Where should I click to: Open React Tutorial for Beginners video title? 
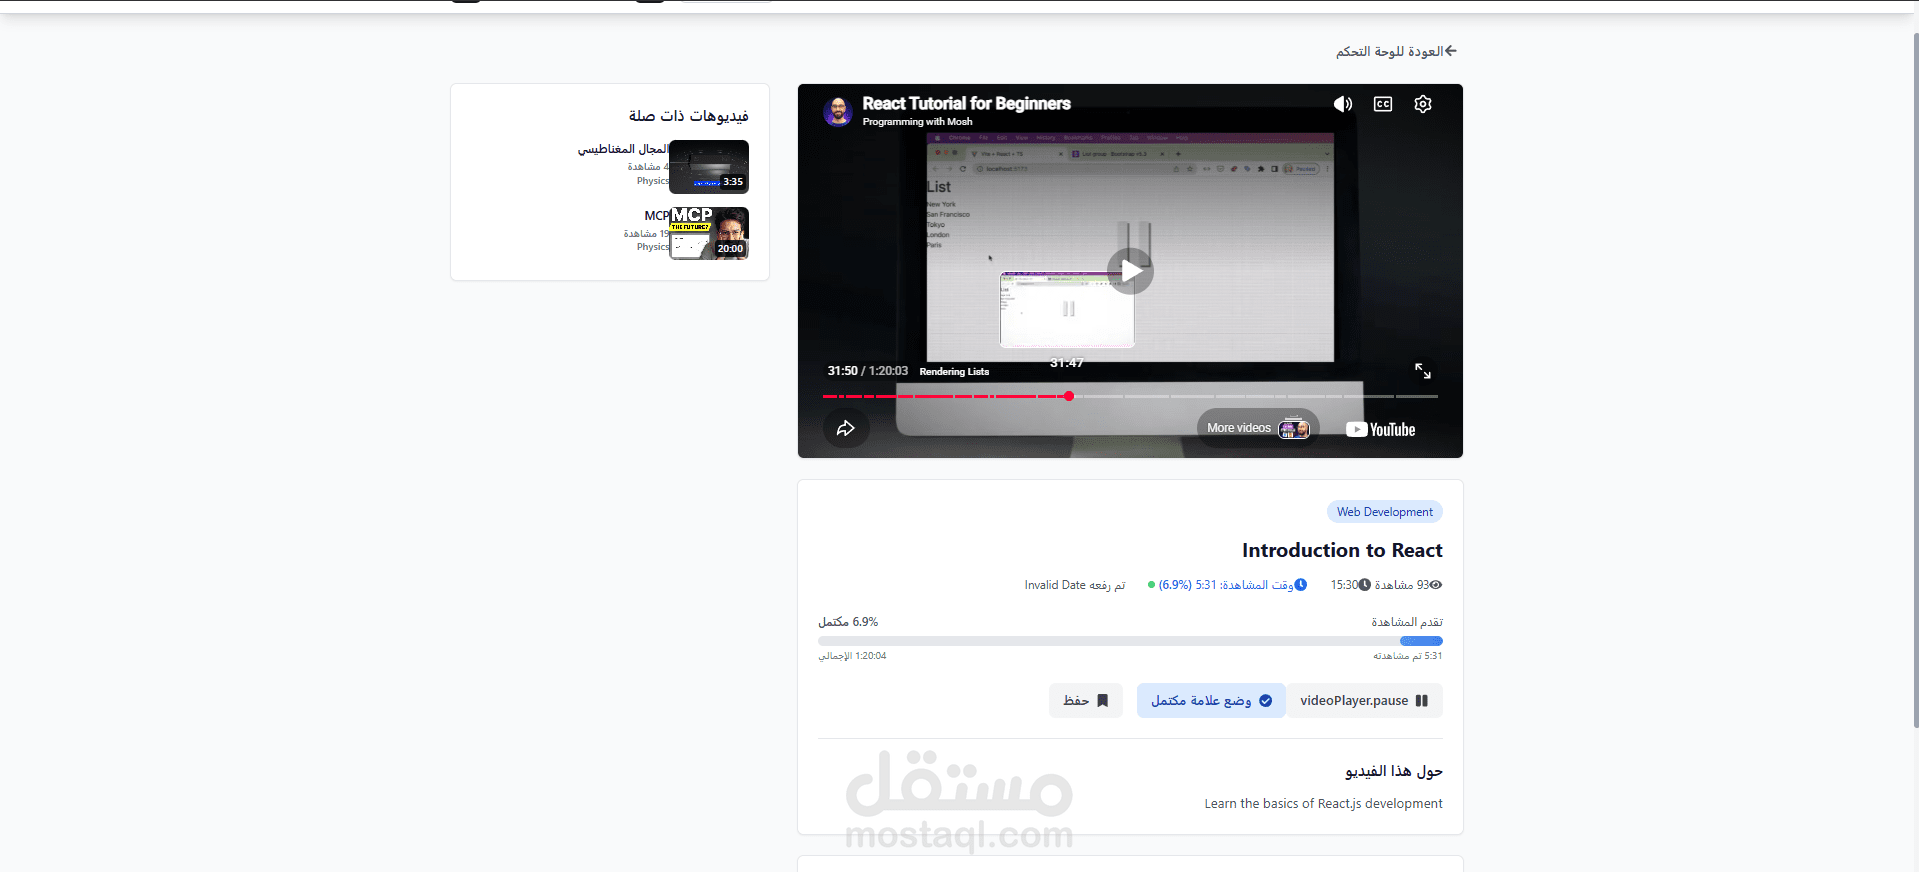click(966, 103)
